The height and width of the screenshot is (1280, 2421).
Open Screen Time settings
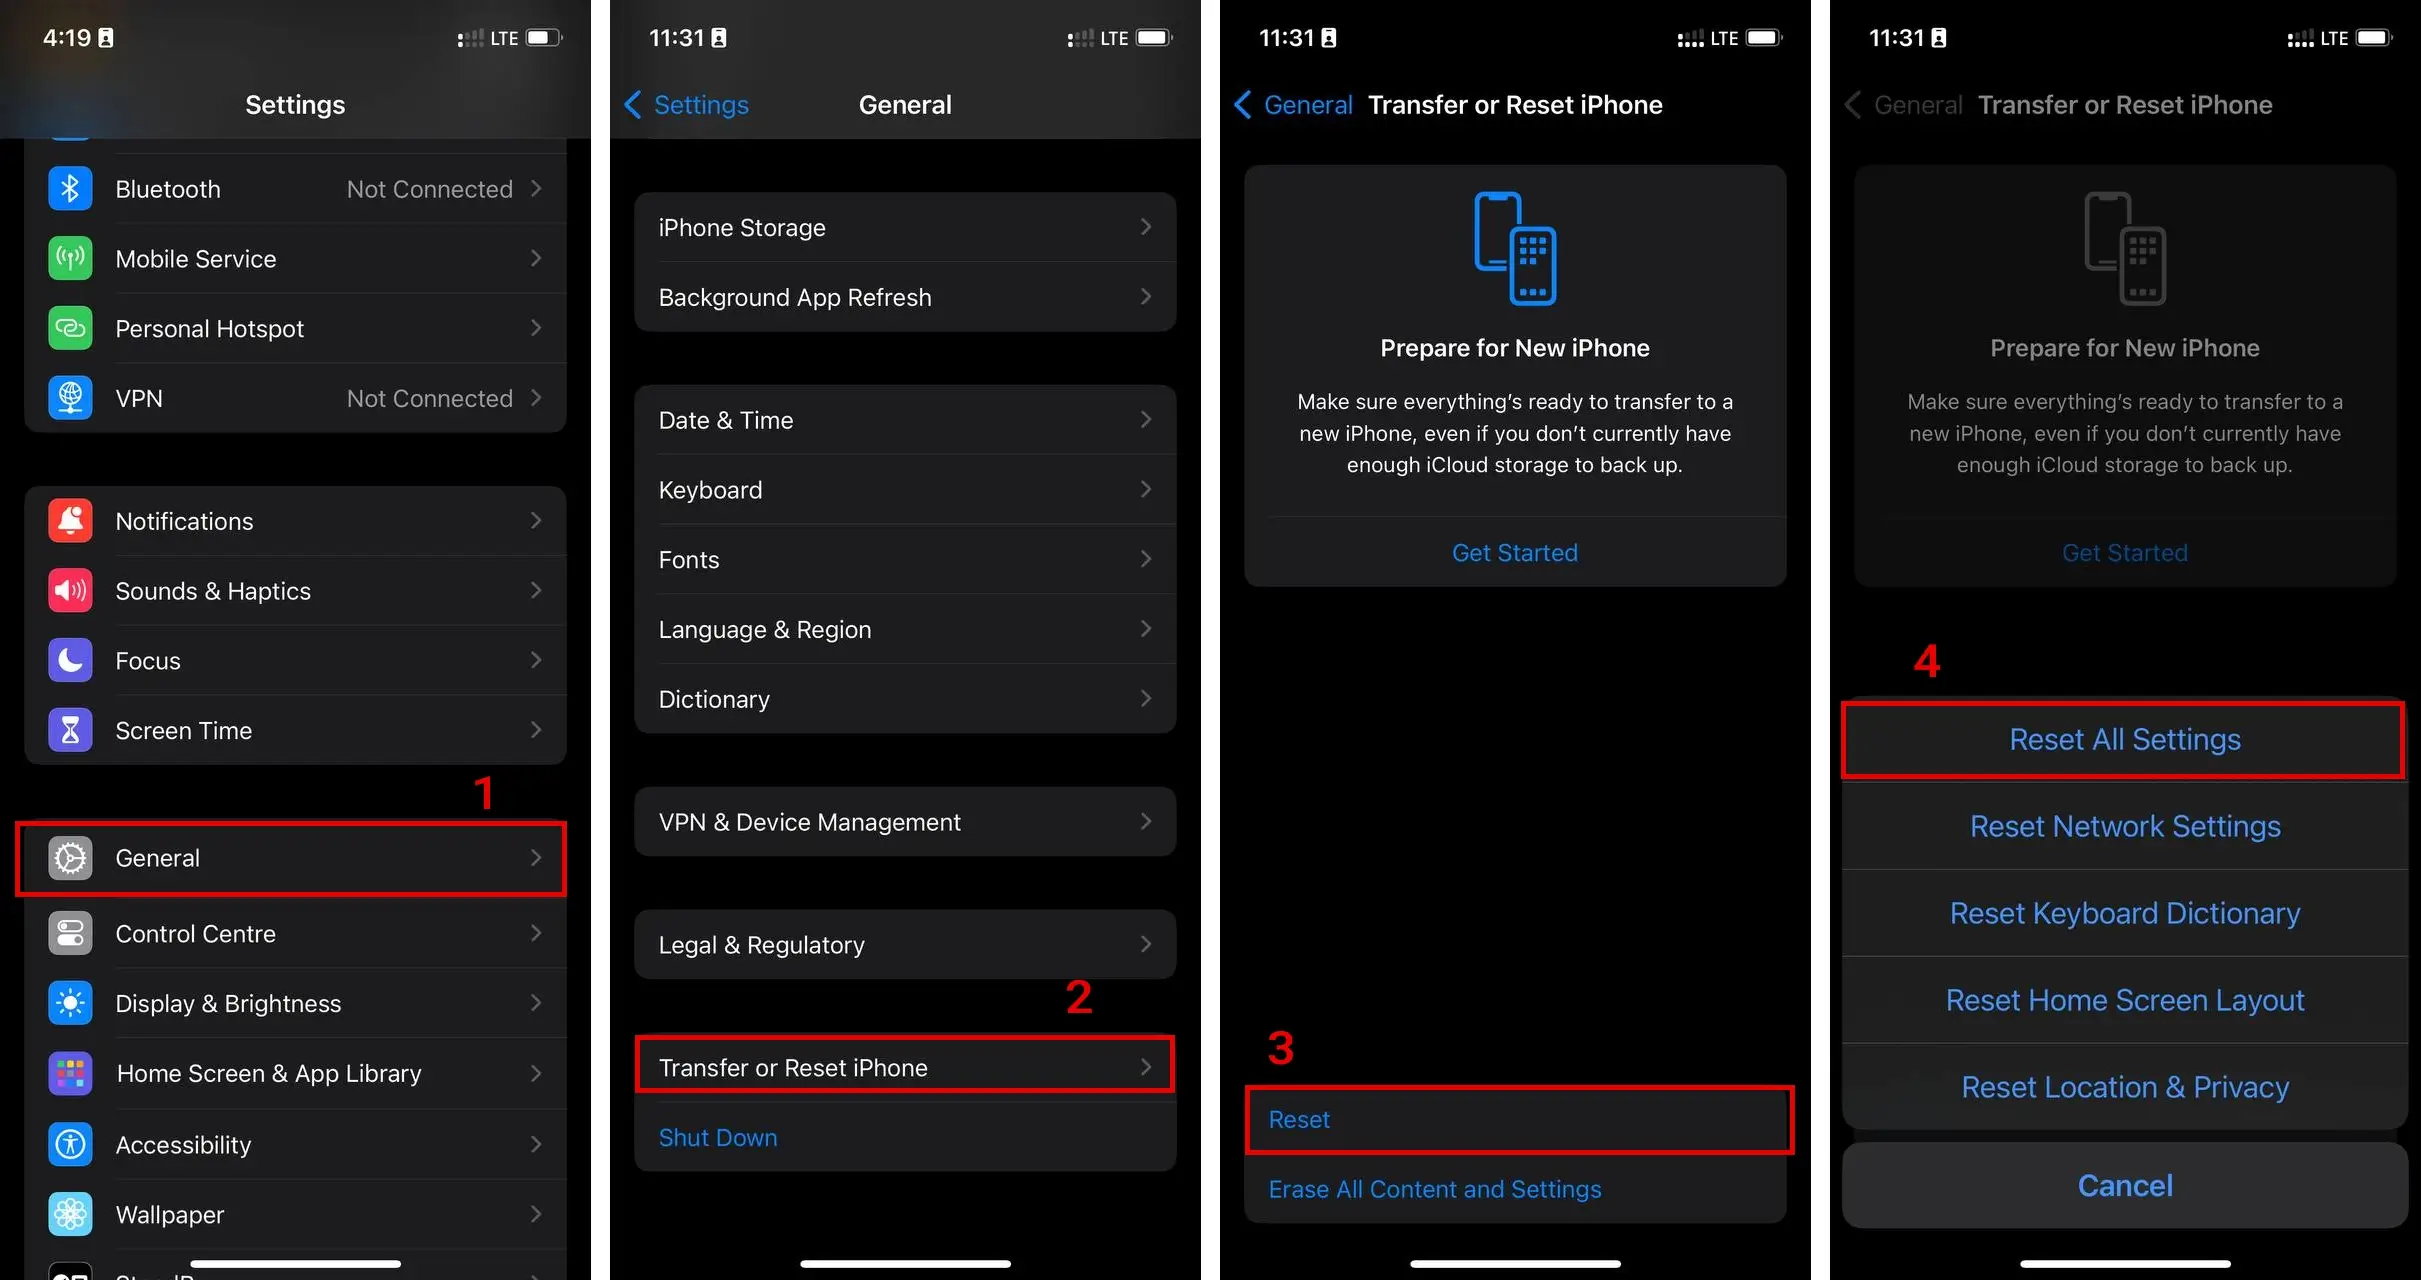click(295, 727)
